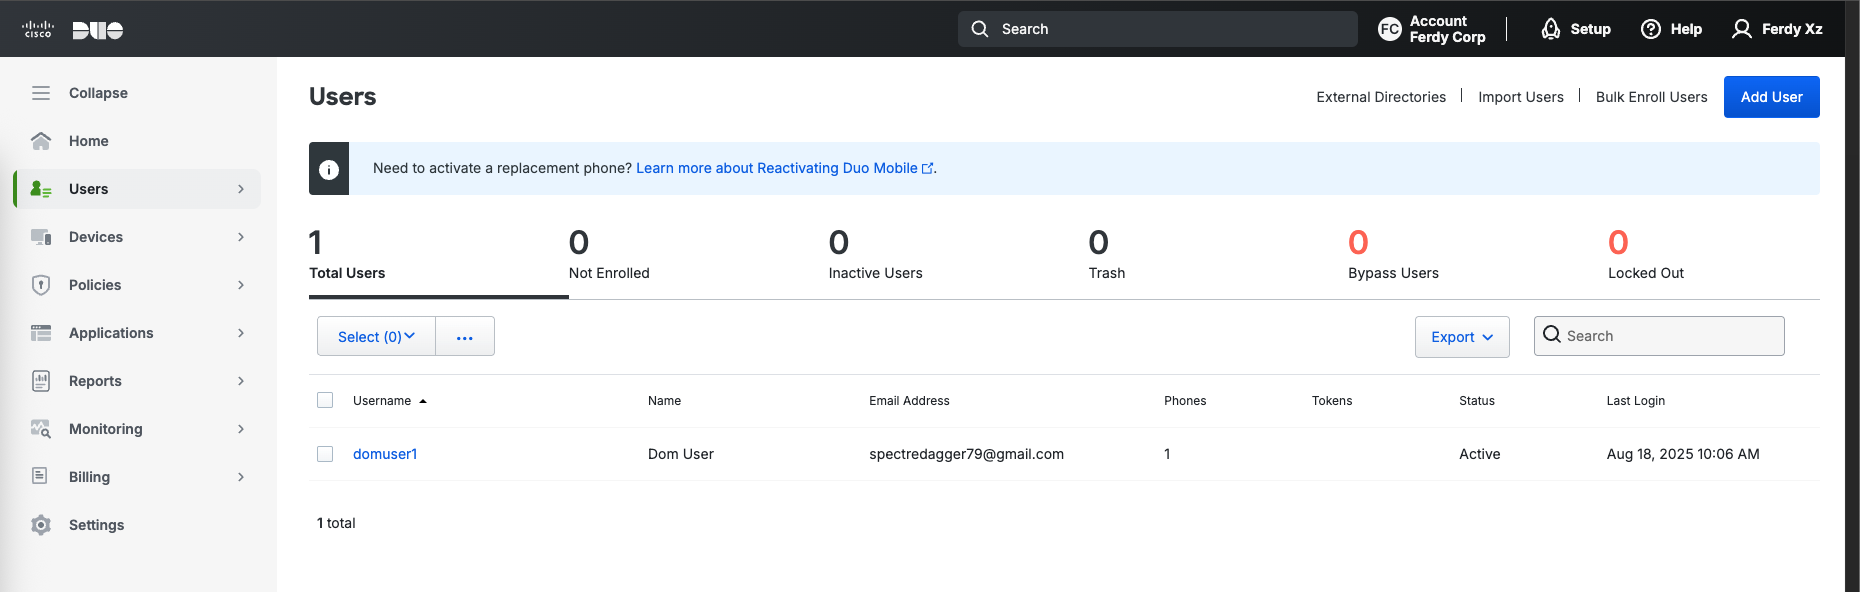Tick the checkbox for domuser1
Image resolution: width=1860 pixels, height=592 pixels.
pos(325,454)
